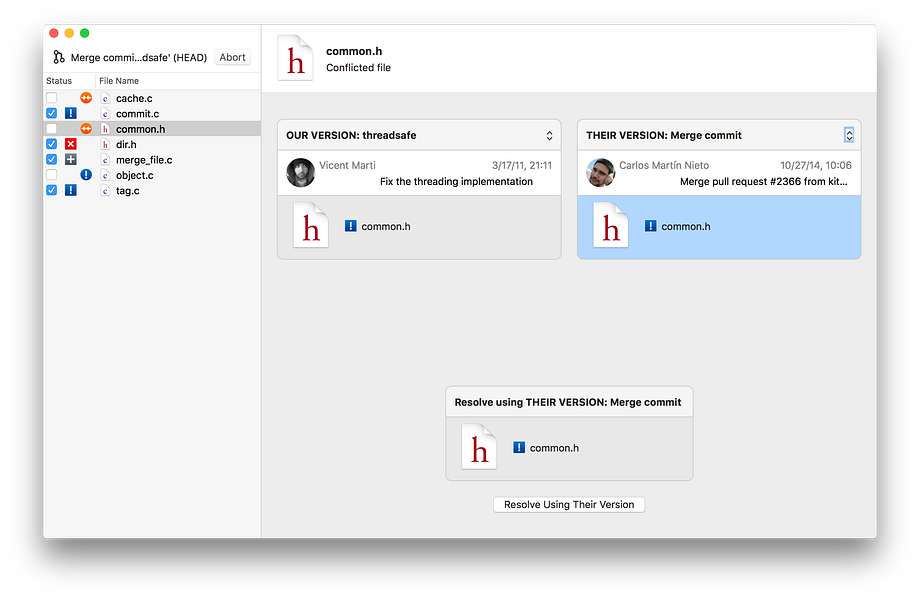
Task: Uncheck the merge_file.c checkbox
Action: (x=52, y=160)
